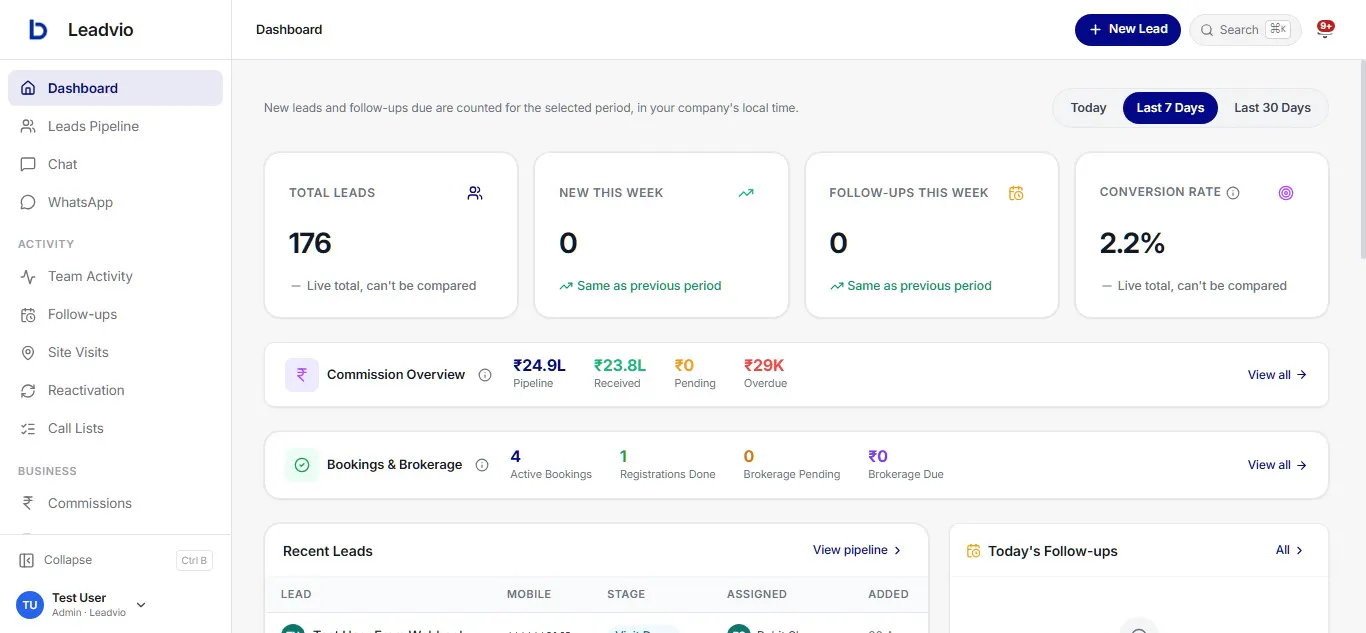Click the WhatsApp icon in sidebar
This screenshot has height=633, width=1366.
pos(28,202)
